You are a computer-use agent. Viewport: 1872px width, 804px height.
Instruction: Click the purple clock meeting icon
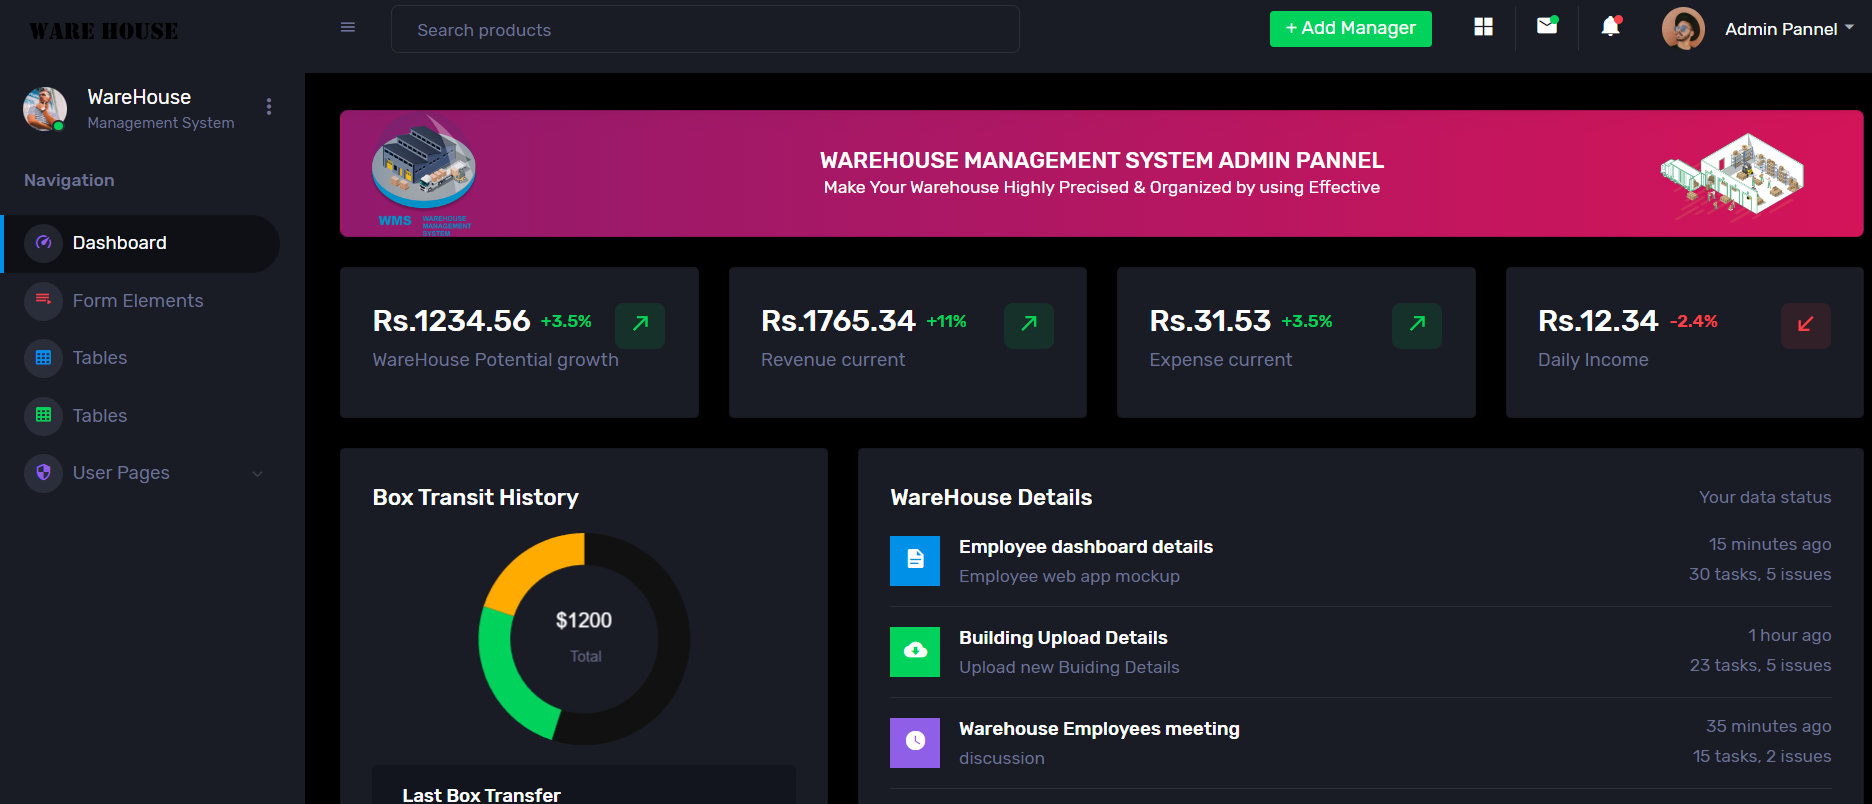point(915,742)
